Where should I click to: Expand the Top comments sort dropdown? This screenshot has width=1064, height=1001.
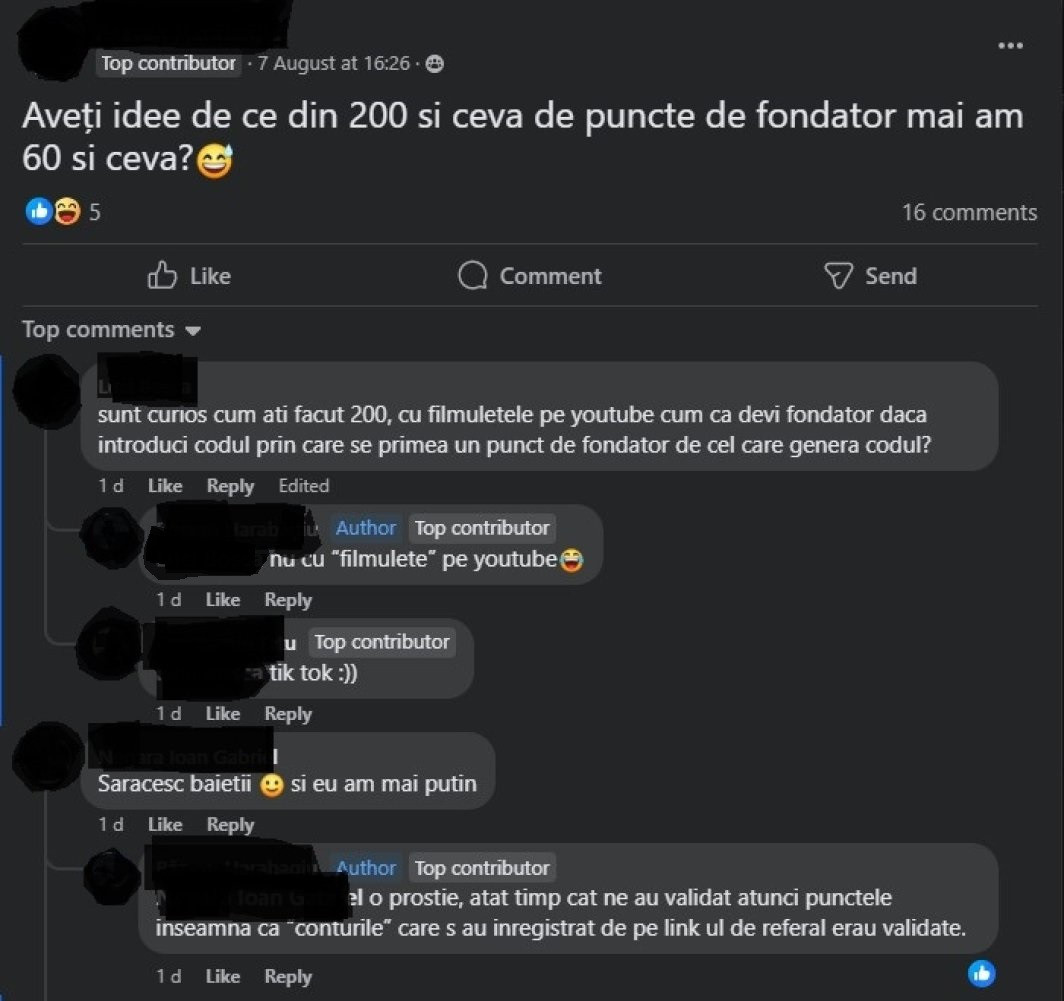click(111, 330)
